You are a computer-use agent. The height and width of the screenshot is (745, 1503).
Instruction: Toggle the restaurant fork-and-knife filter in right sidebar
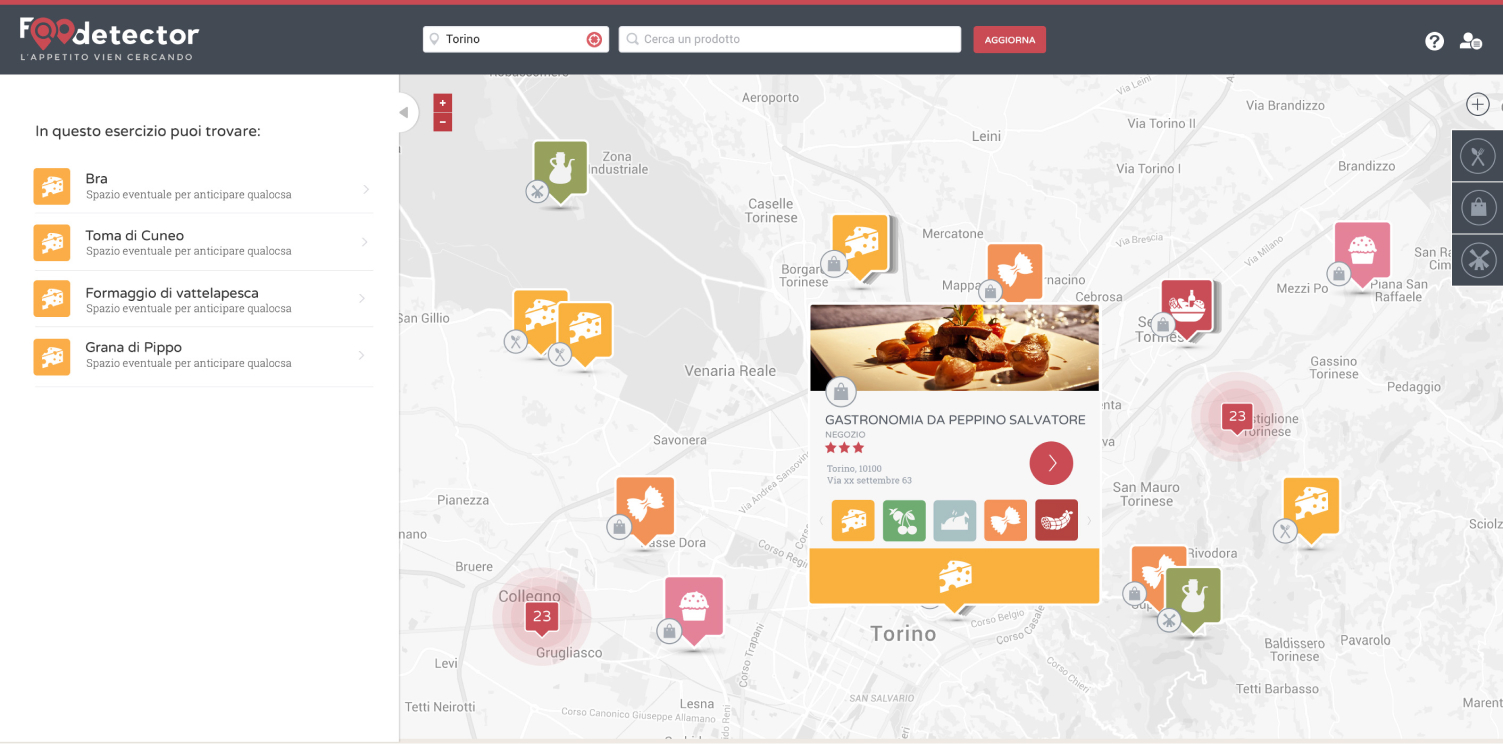pos(1477,156)
